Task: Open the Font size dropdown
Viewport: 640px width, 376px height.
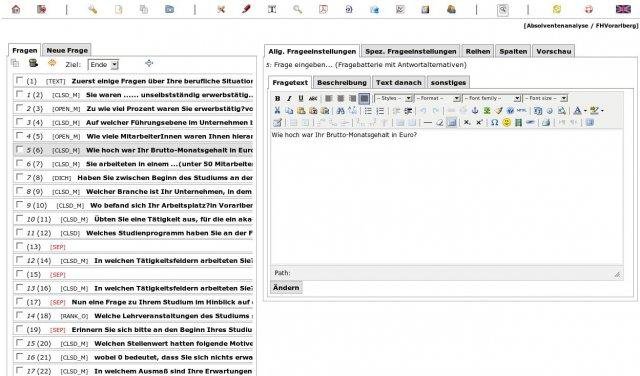Action: [x=545, y=98]
